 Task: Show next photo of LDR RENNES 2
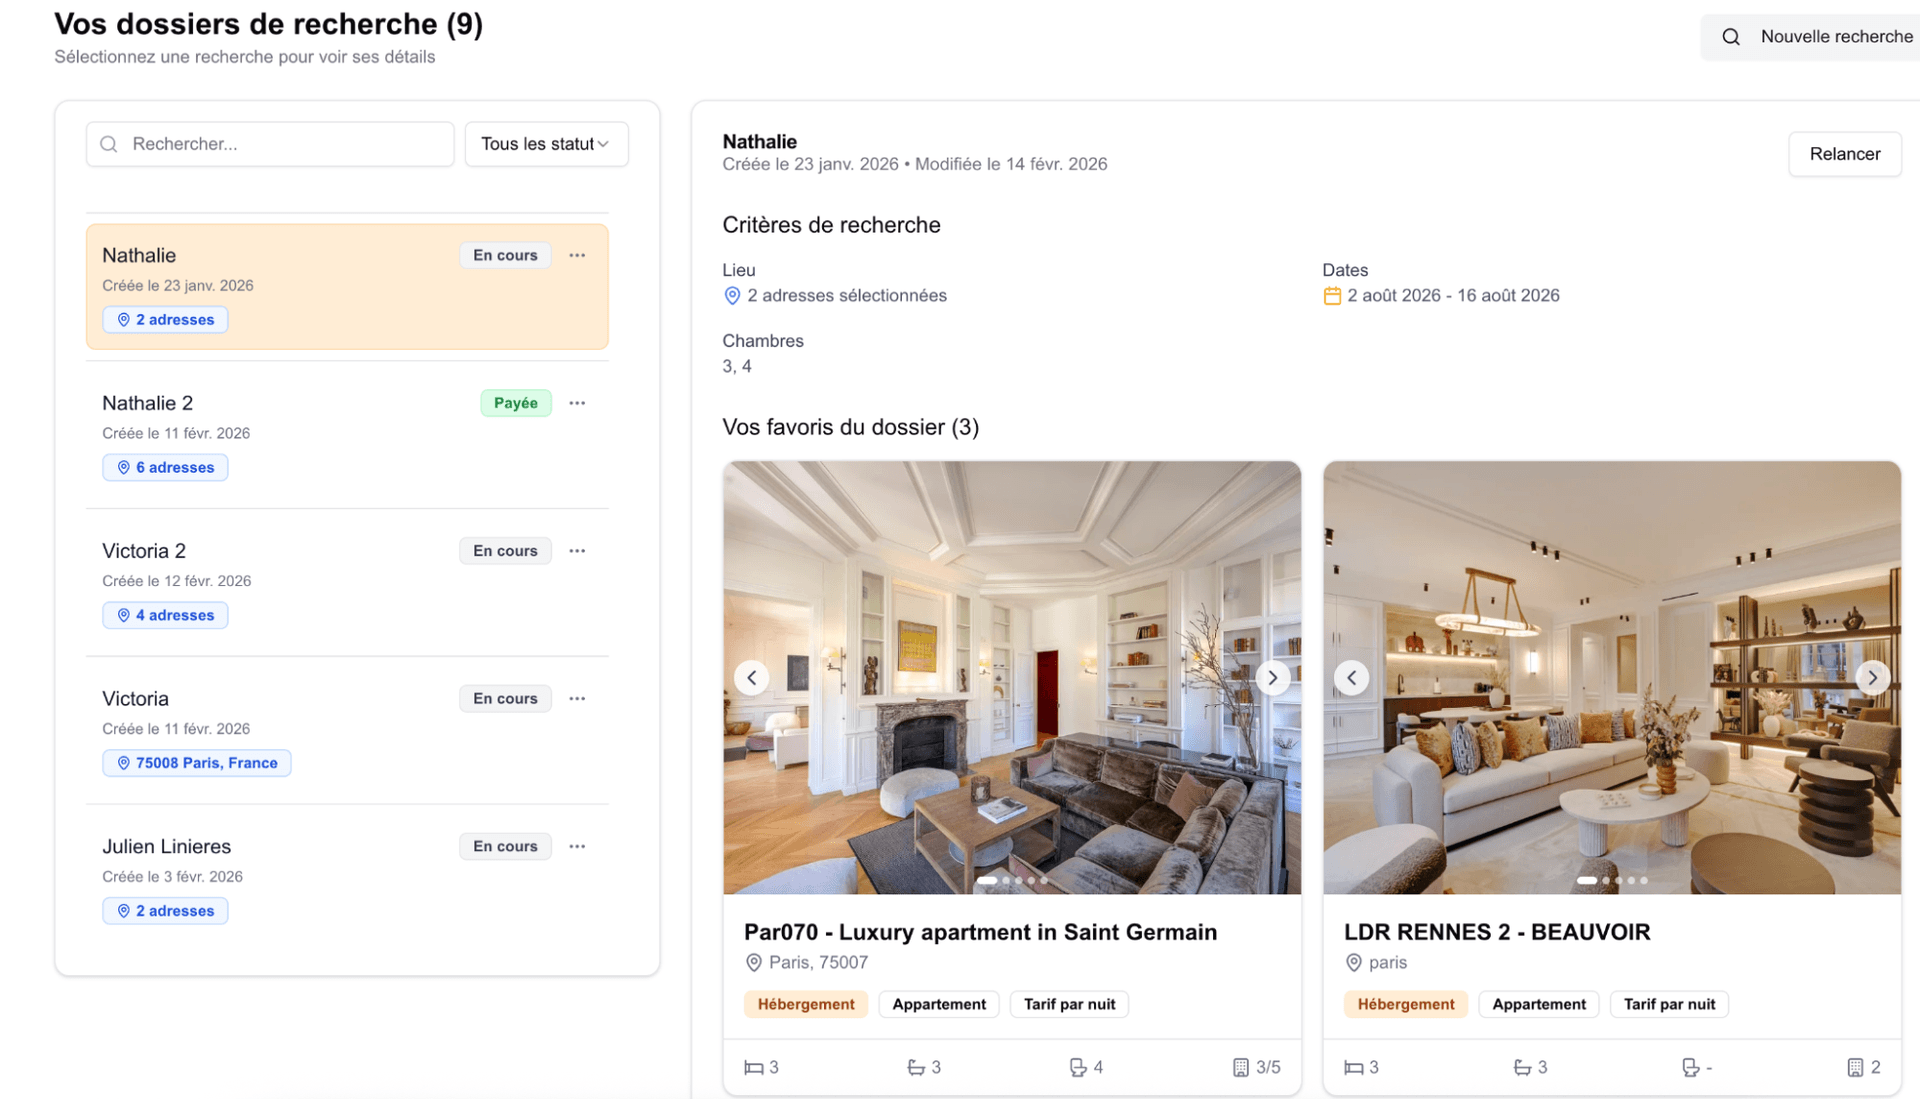click(x=1872, y=678)
